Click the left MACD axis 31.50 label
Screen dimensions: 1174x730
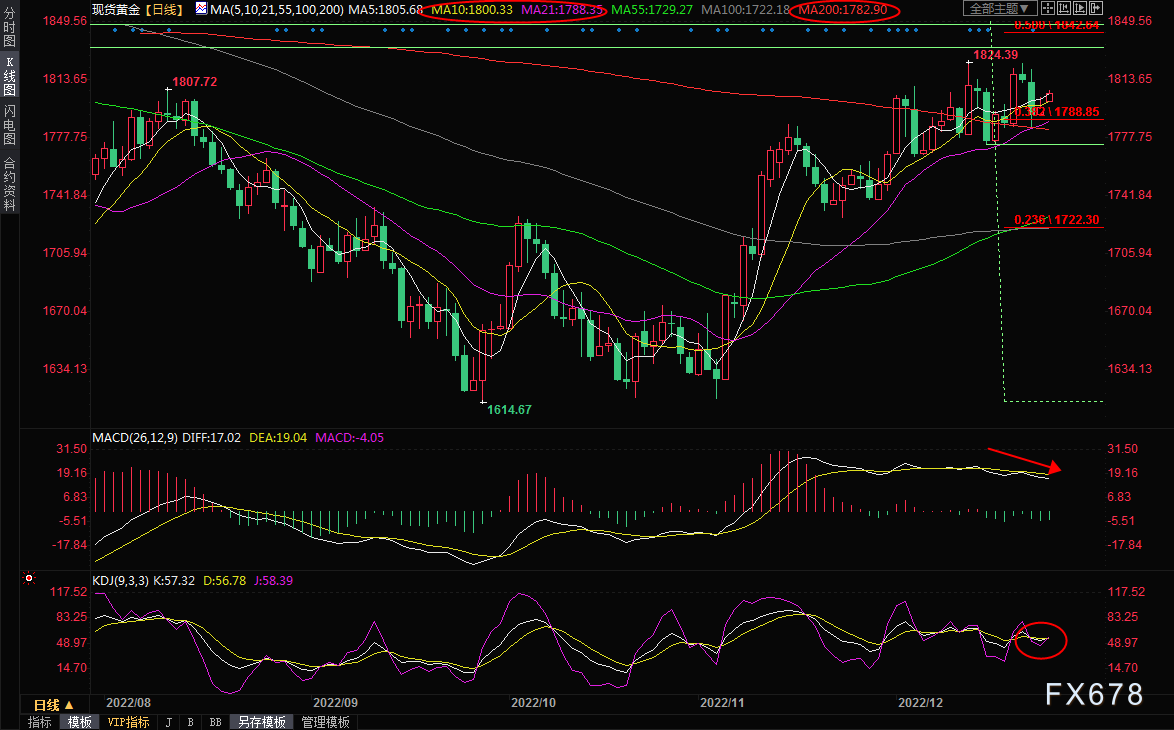coord(72,448)
